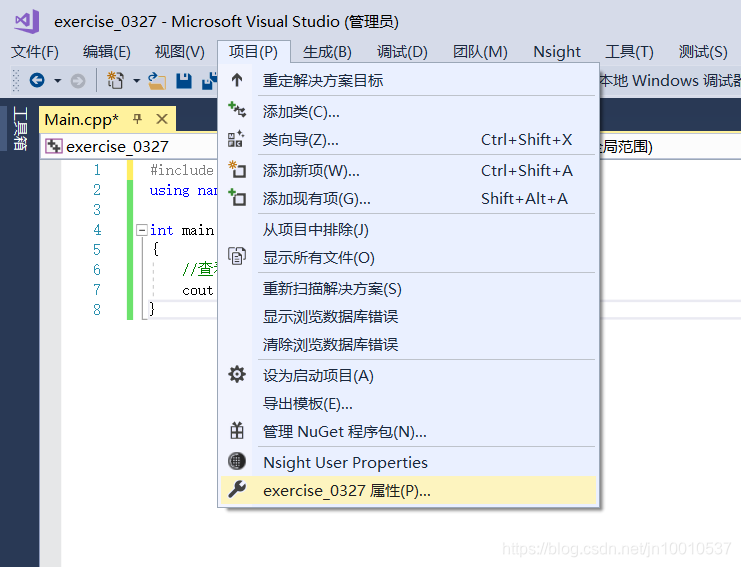The height and width of the screenshot is (567, 741).
Task: Click the class wizard icon
Action: point(236,138)
